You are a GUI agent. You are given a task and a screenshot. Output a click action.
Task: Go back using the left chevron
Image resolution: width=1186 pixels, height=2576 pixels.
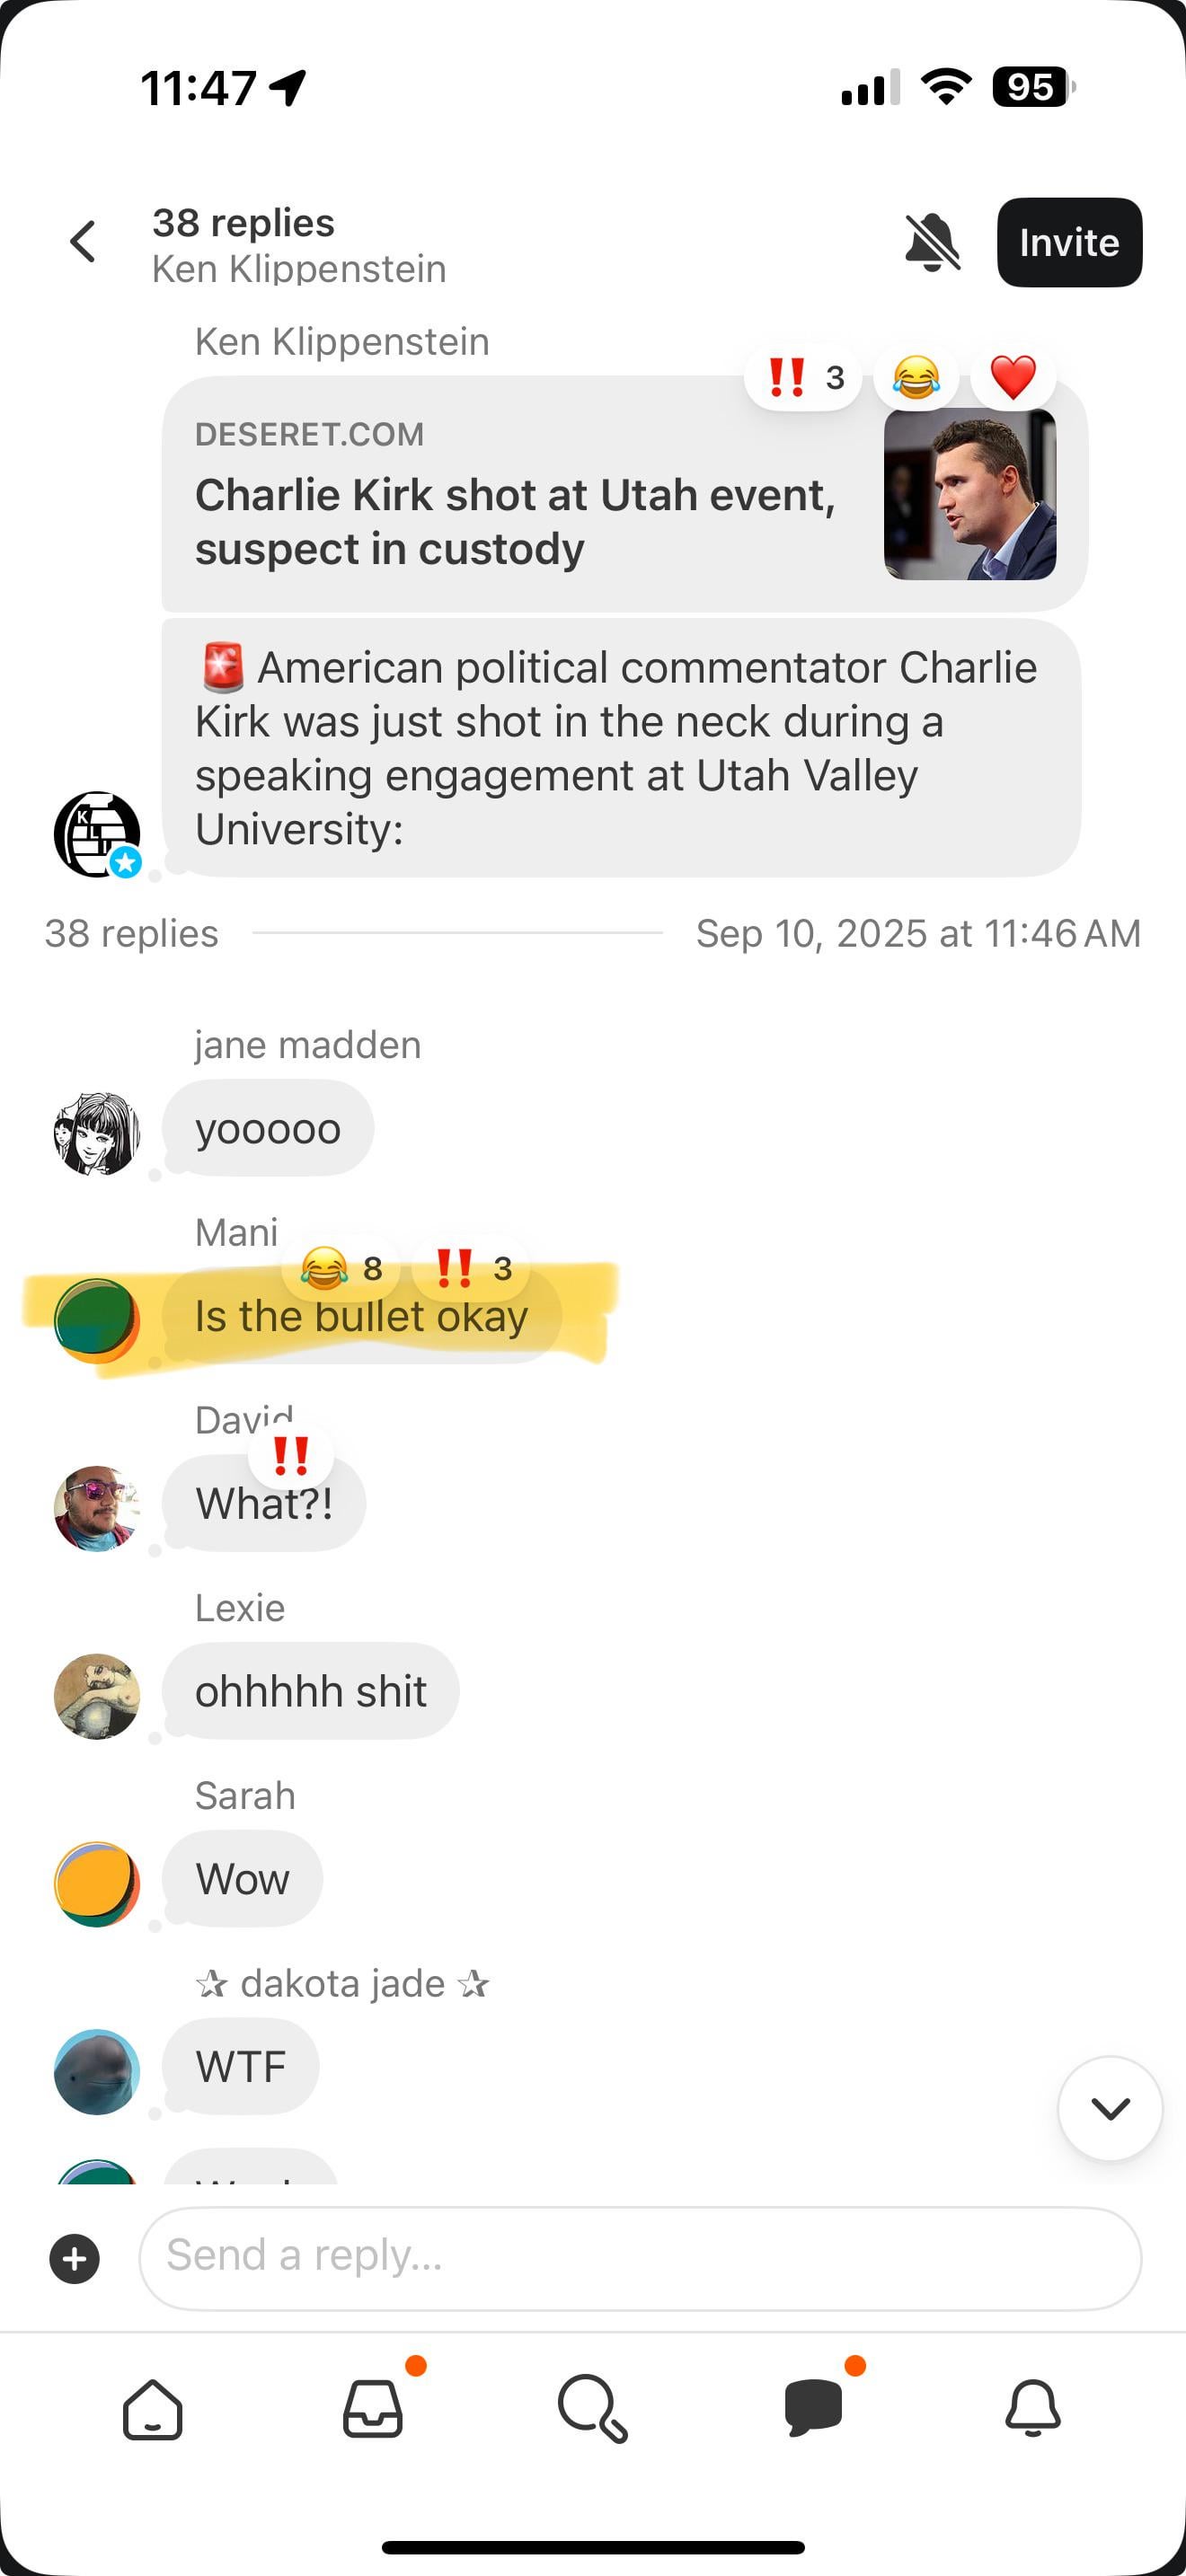[x=83, y=242]
